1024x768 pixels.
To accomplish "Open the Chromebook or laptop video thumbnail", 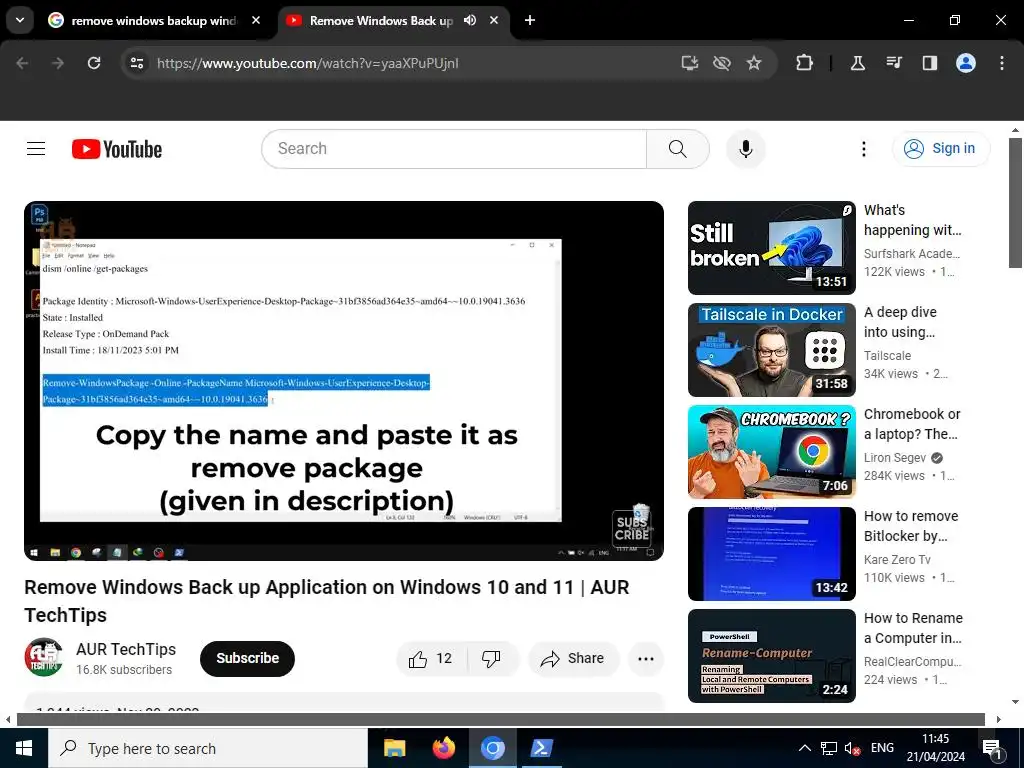I will tap(772, 452).
